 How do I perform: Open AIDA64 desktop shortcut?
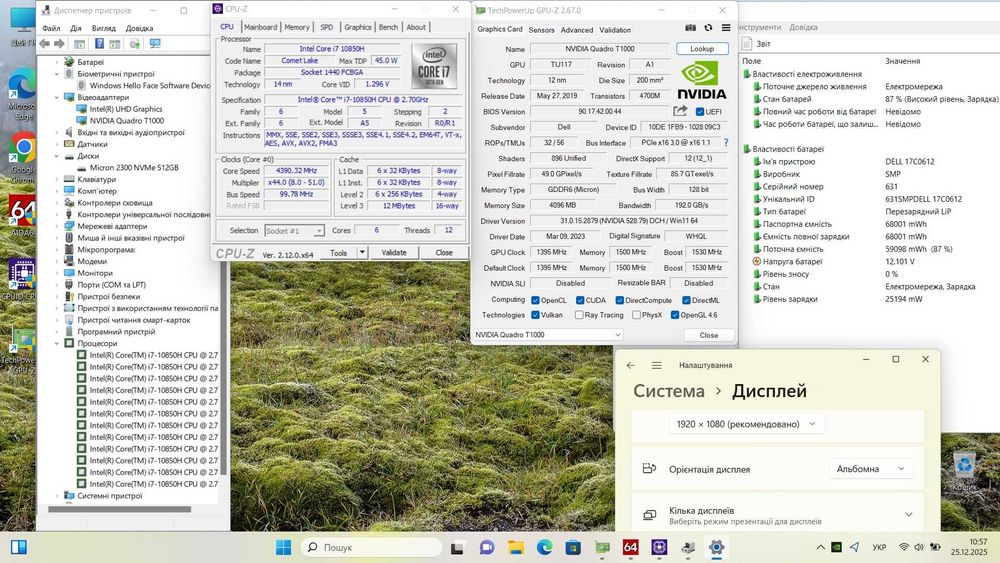click(x=22, y=216)
